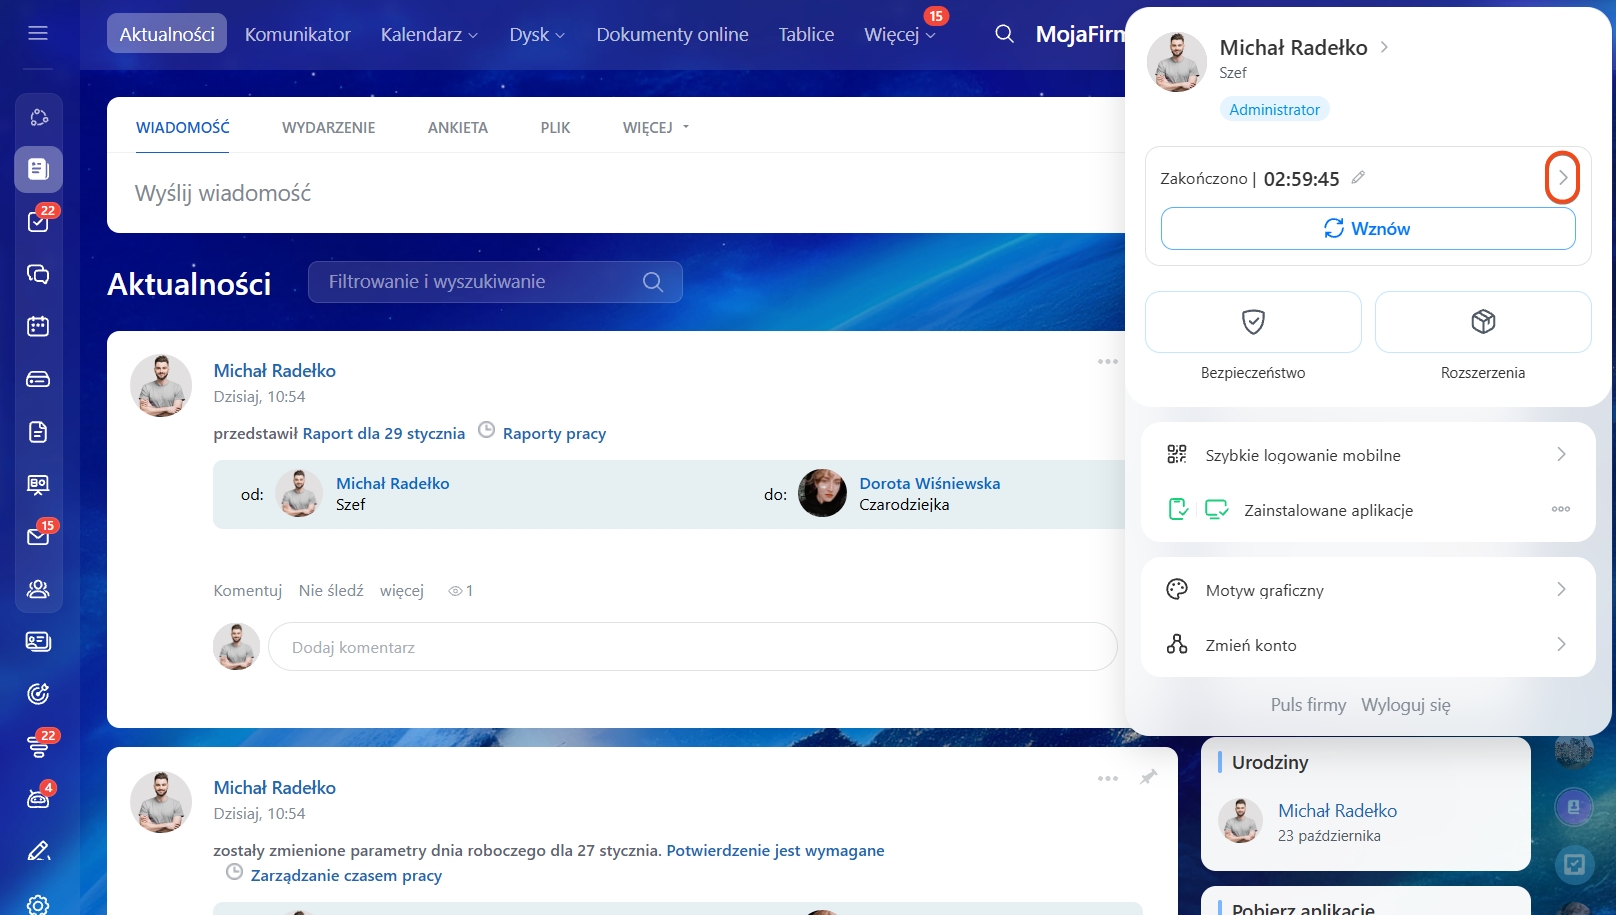This screenshot has width=1616, height=915.
Task: Click the purple contact-book bubble on the right edge
Action: point(1574,807)
